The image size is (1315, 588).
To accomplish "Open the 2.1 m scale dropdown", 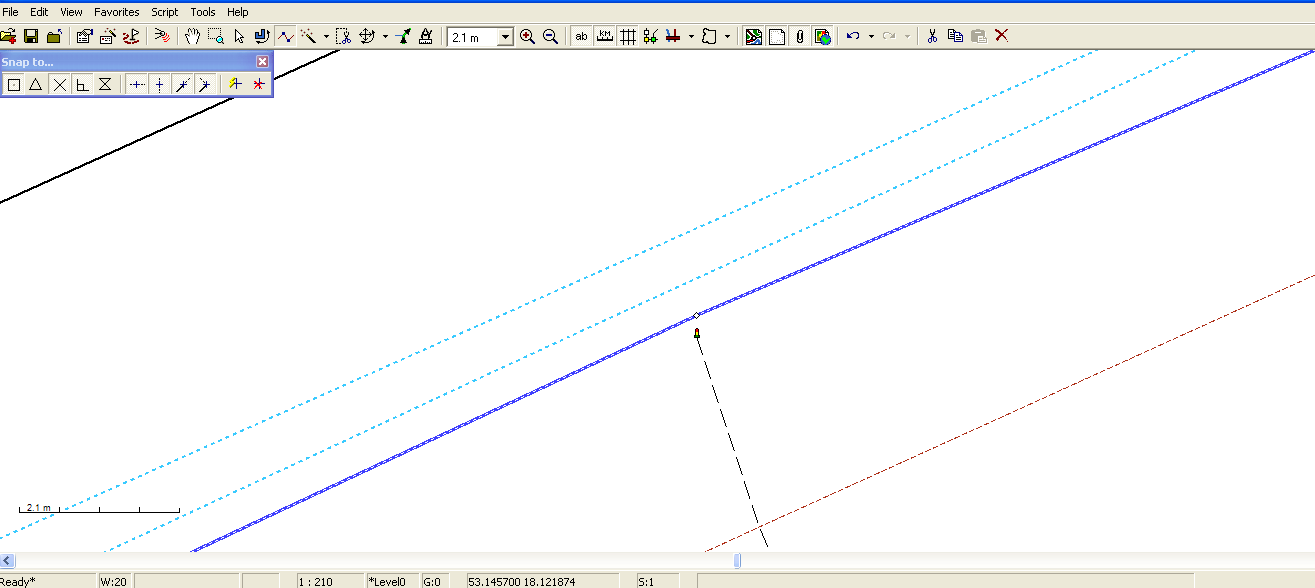I will click(504, 37).
